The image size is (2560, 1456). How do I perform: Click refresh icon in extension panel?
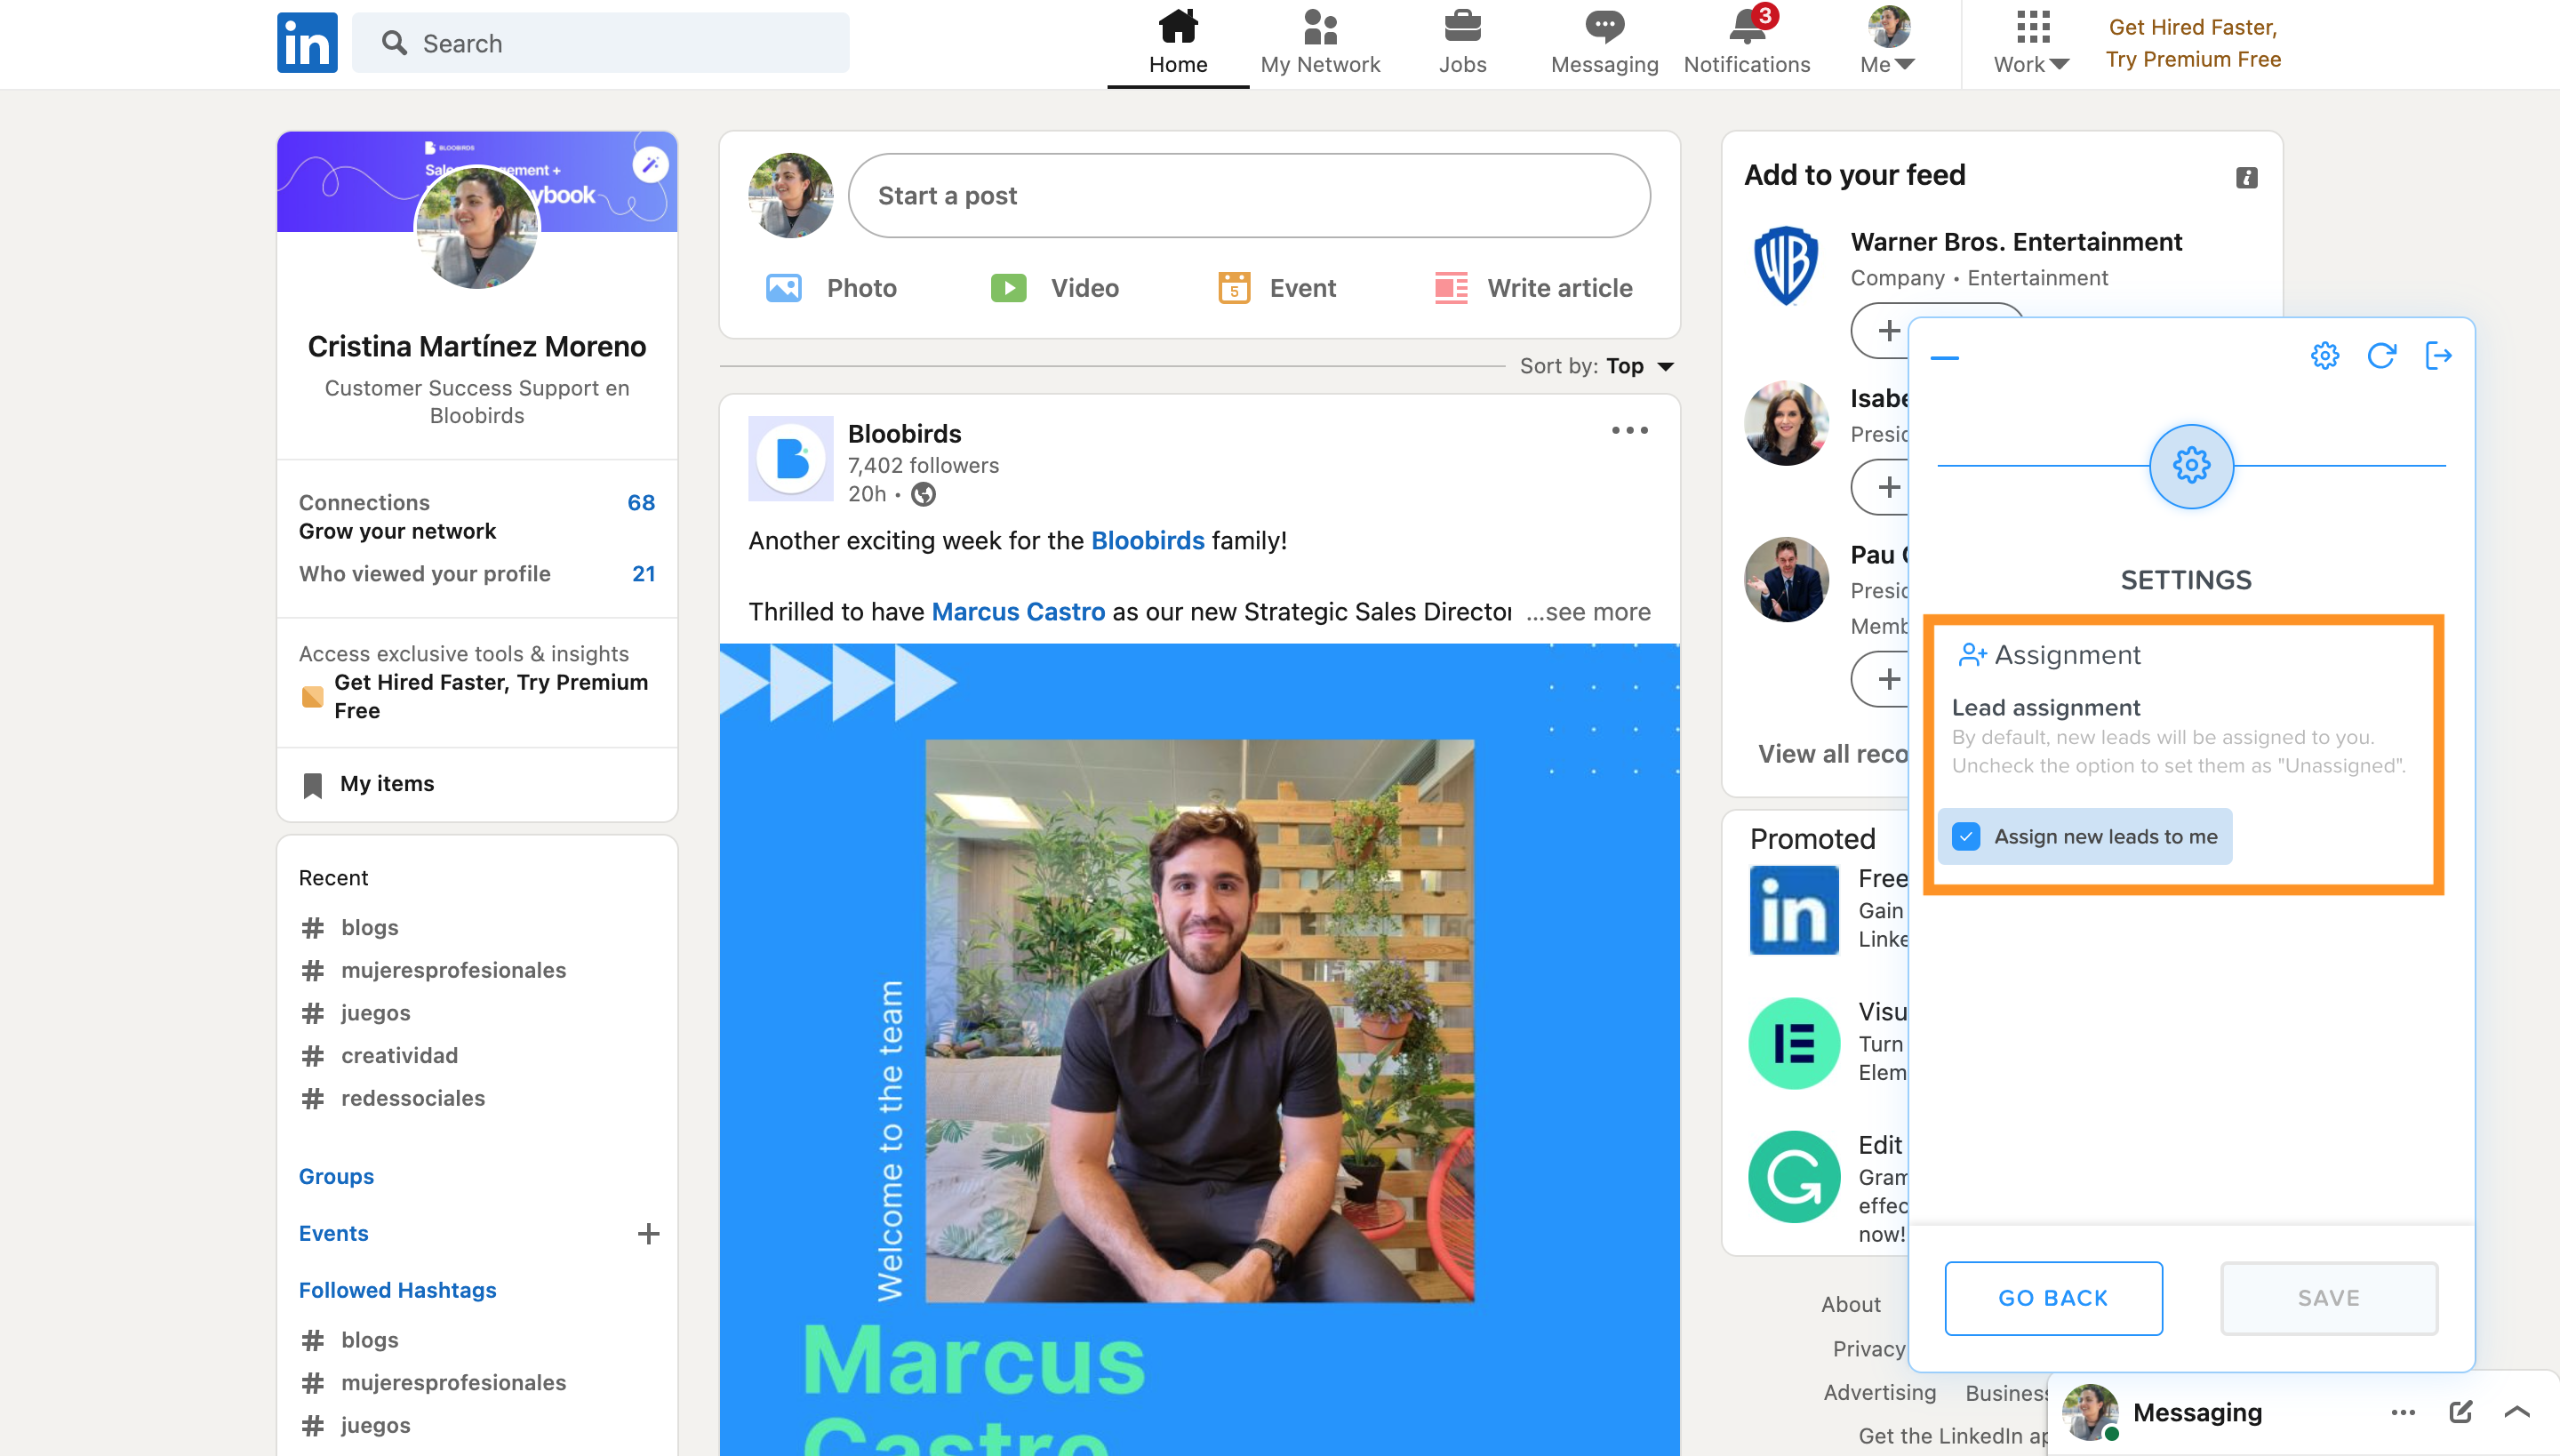point(2382,355)
